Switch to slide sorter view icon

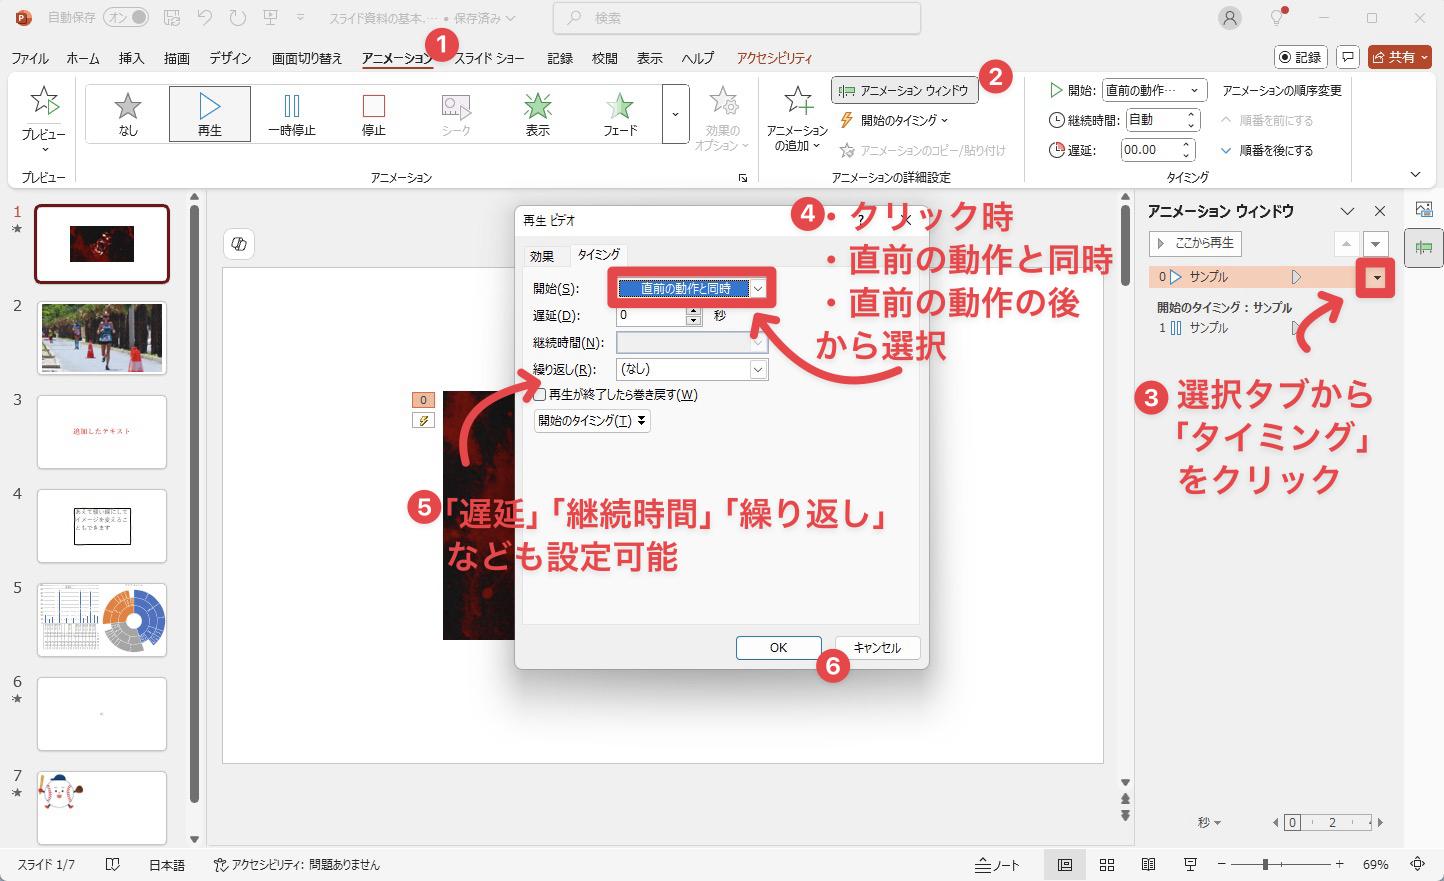click(x=1107, y=865)
